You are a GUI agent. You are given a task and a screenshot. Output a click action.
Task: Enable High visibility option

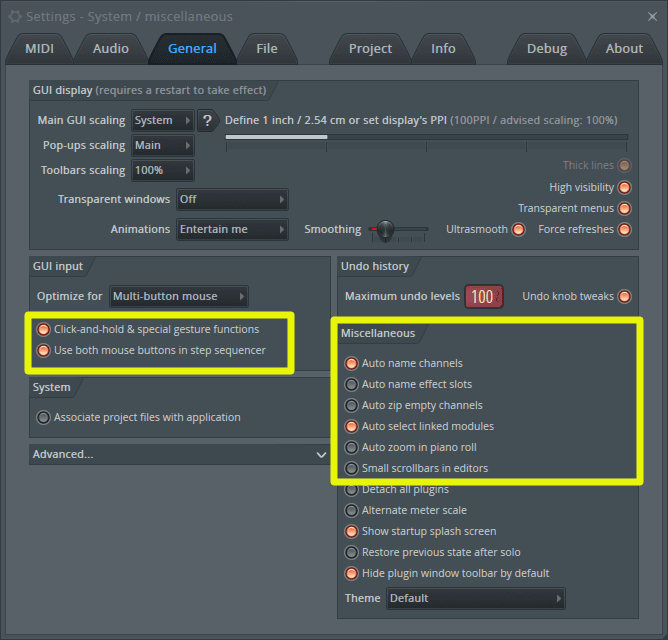(x=624, y=187)
